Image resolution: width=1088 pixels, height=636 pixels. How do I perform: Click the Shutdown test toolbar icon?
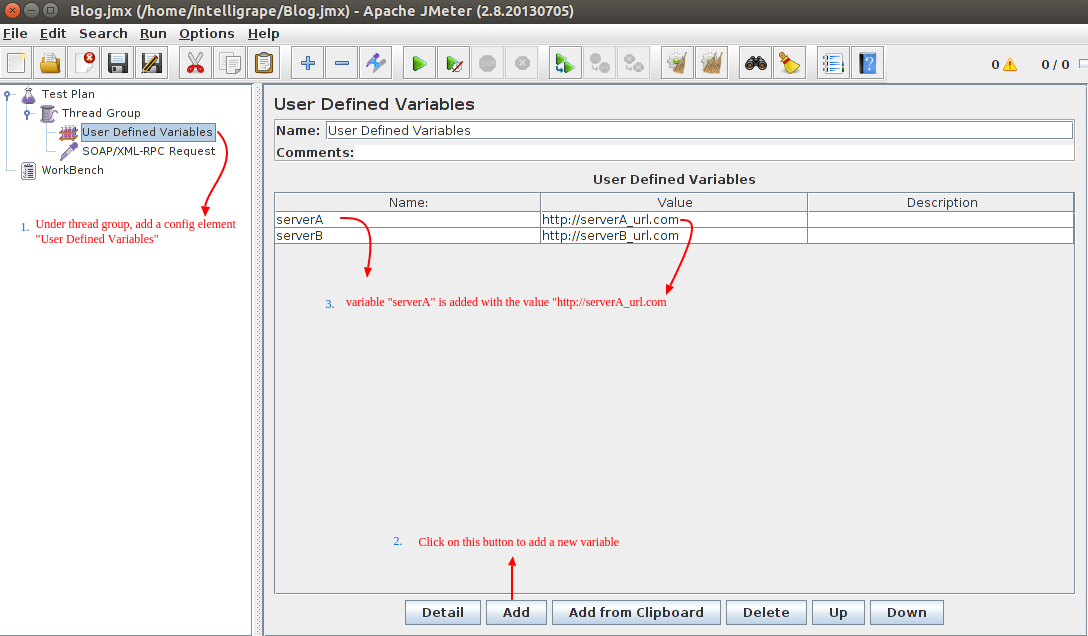pyautogui.click(x=522, y=64)
